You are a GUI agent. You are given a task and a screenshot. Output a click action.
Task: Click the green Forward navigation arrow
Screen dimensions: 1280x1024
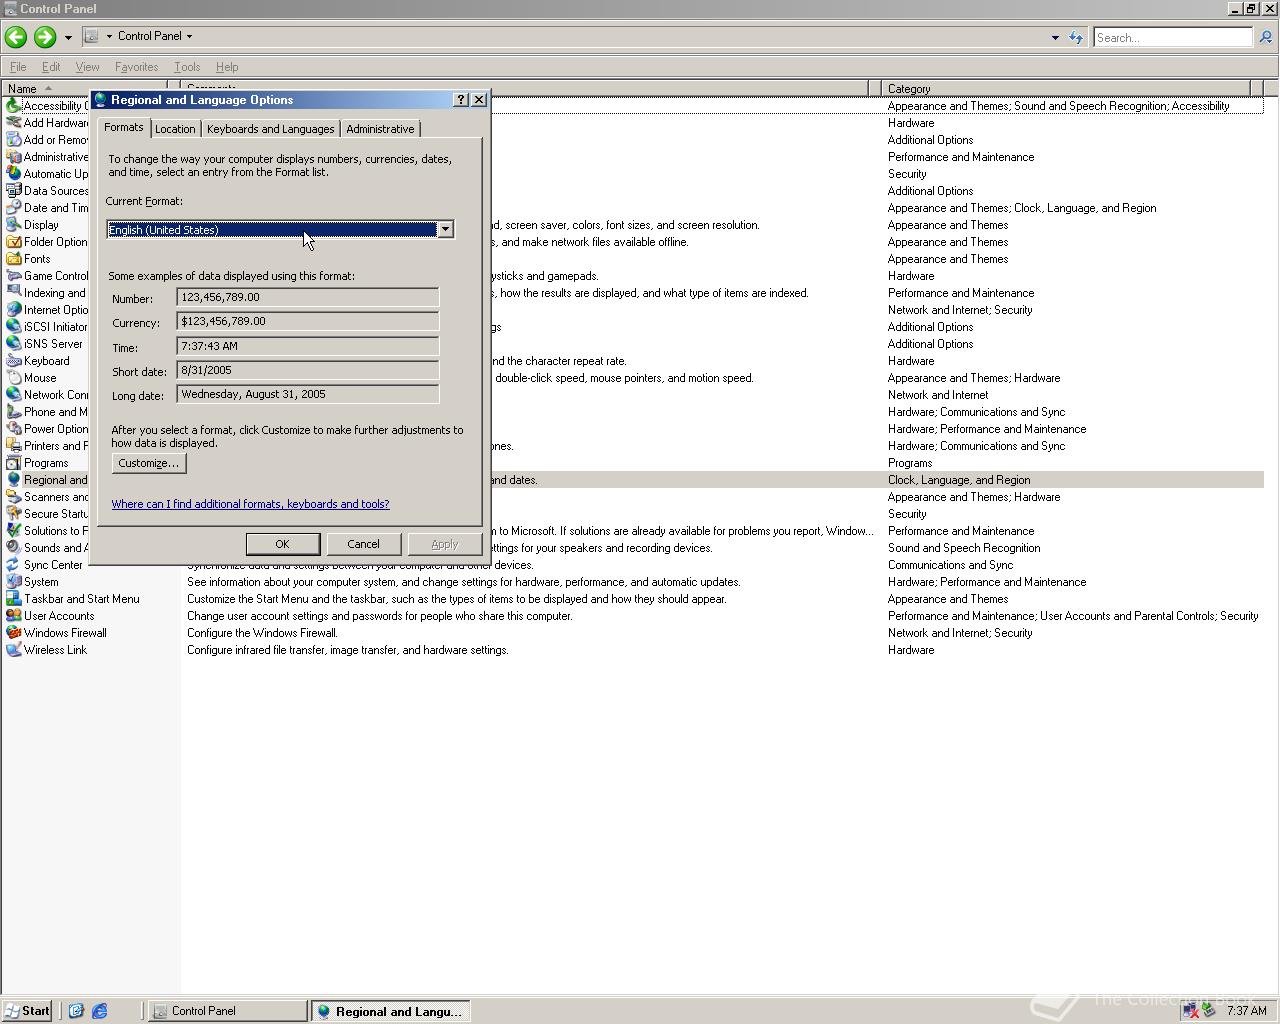point(44,37)
